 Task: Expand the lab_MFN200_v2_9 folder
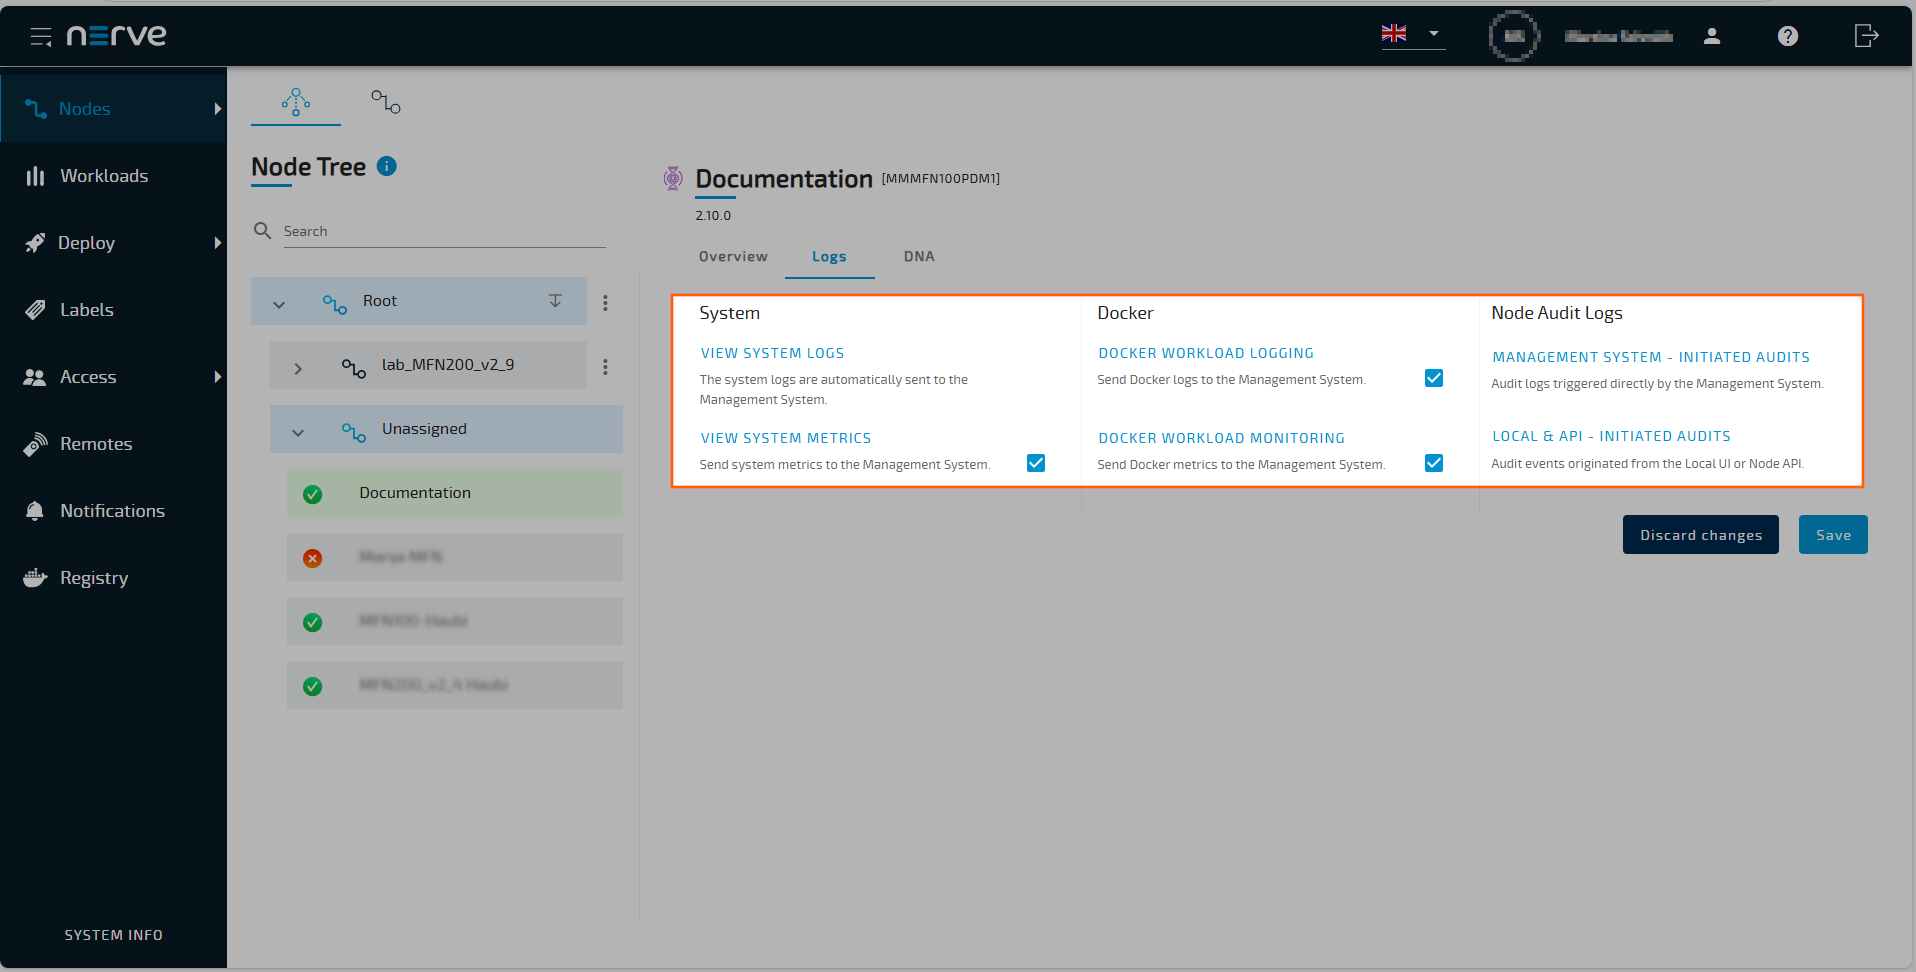(297, 366)
